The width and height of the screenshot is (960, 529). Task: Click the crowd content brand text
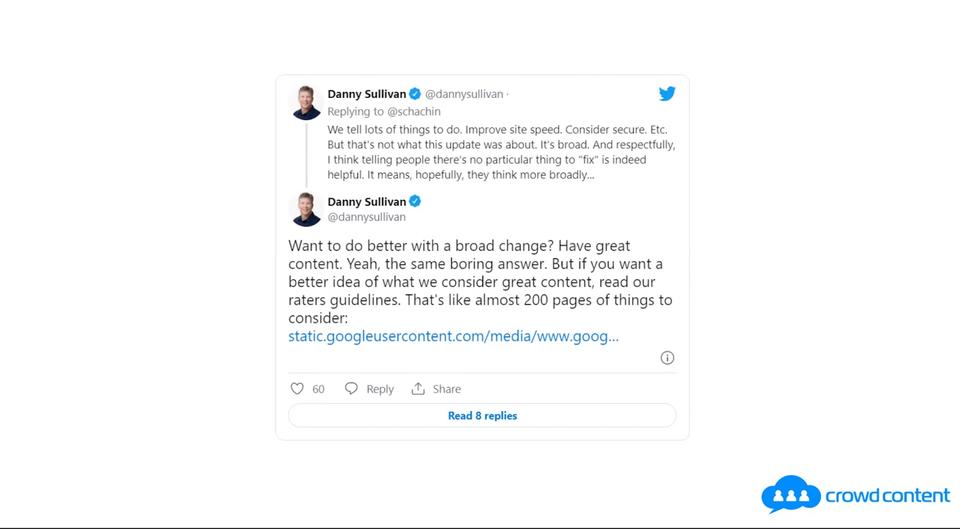pyautogui.click(x=887, y=496)
